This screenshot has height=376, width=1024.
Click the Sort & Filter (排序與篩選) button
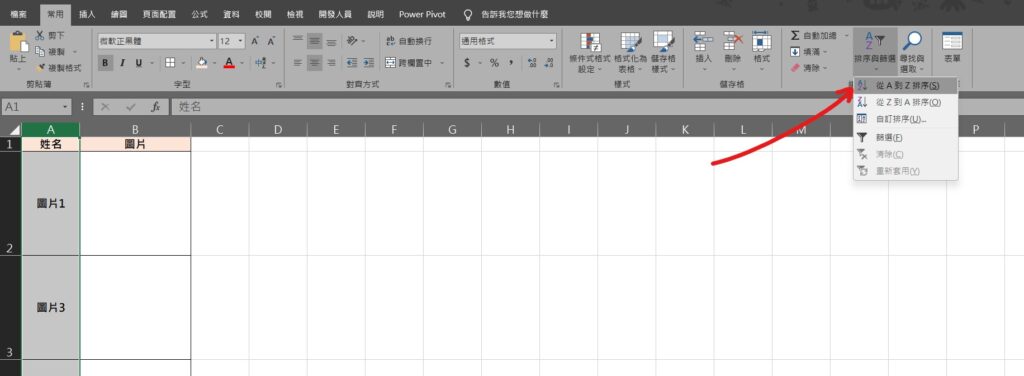click(874, 52)
